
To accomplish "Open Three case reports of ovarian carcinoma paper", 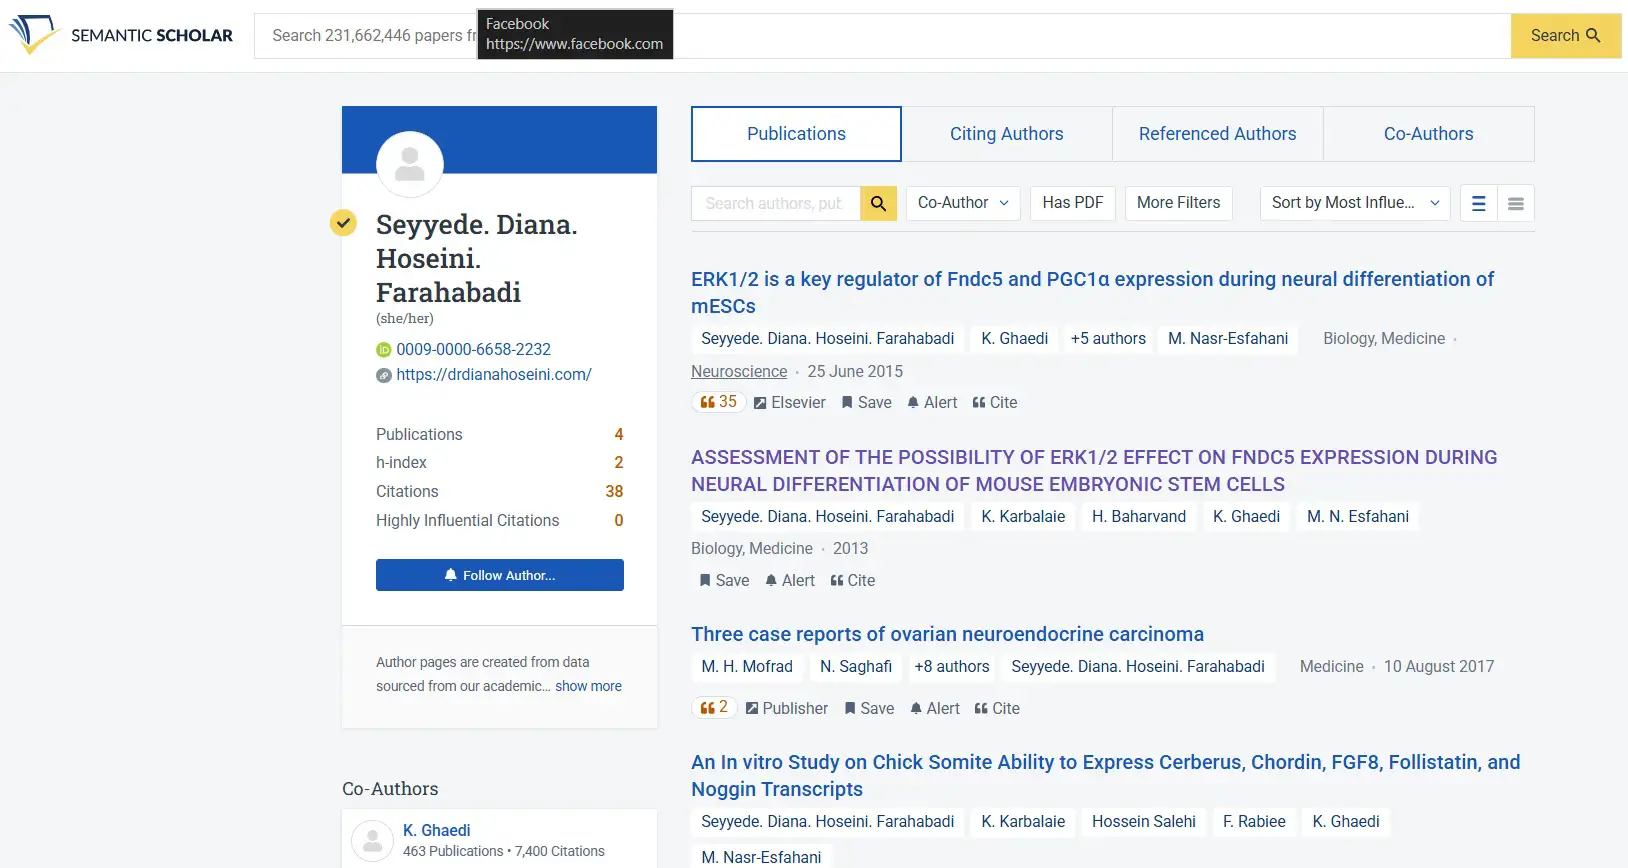I will pos(947,634).
